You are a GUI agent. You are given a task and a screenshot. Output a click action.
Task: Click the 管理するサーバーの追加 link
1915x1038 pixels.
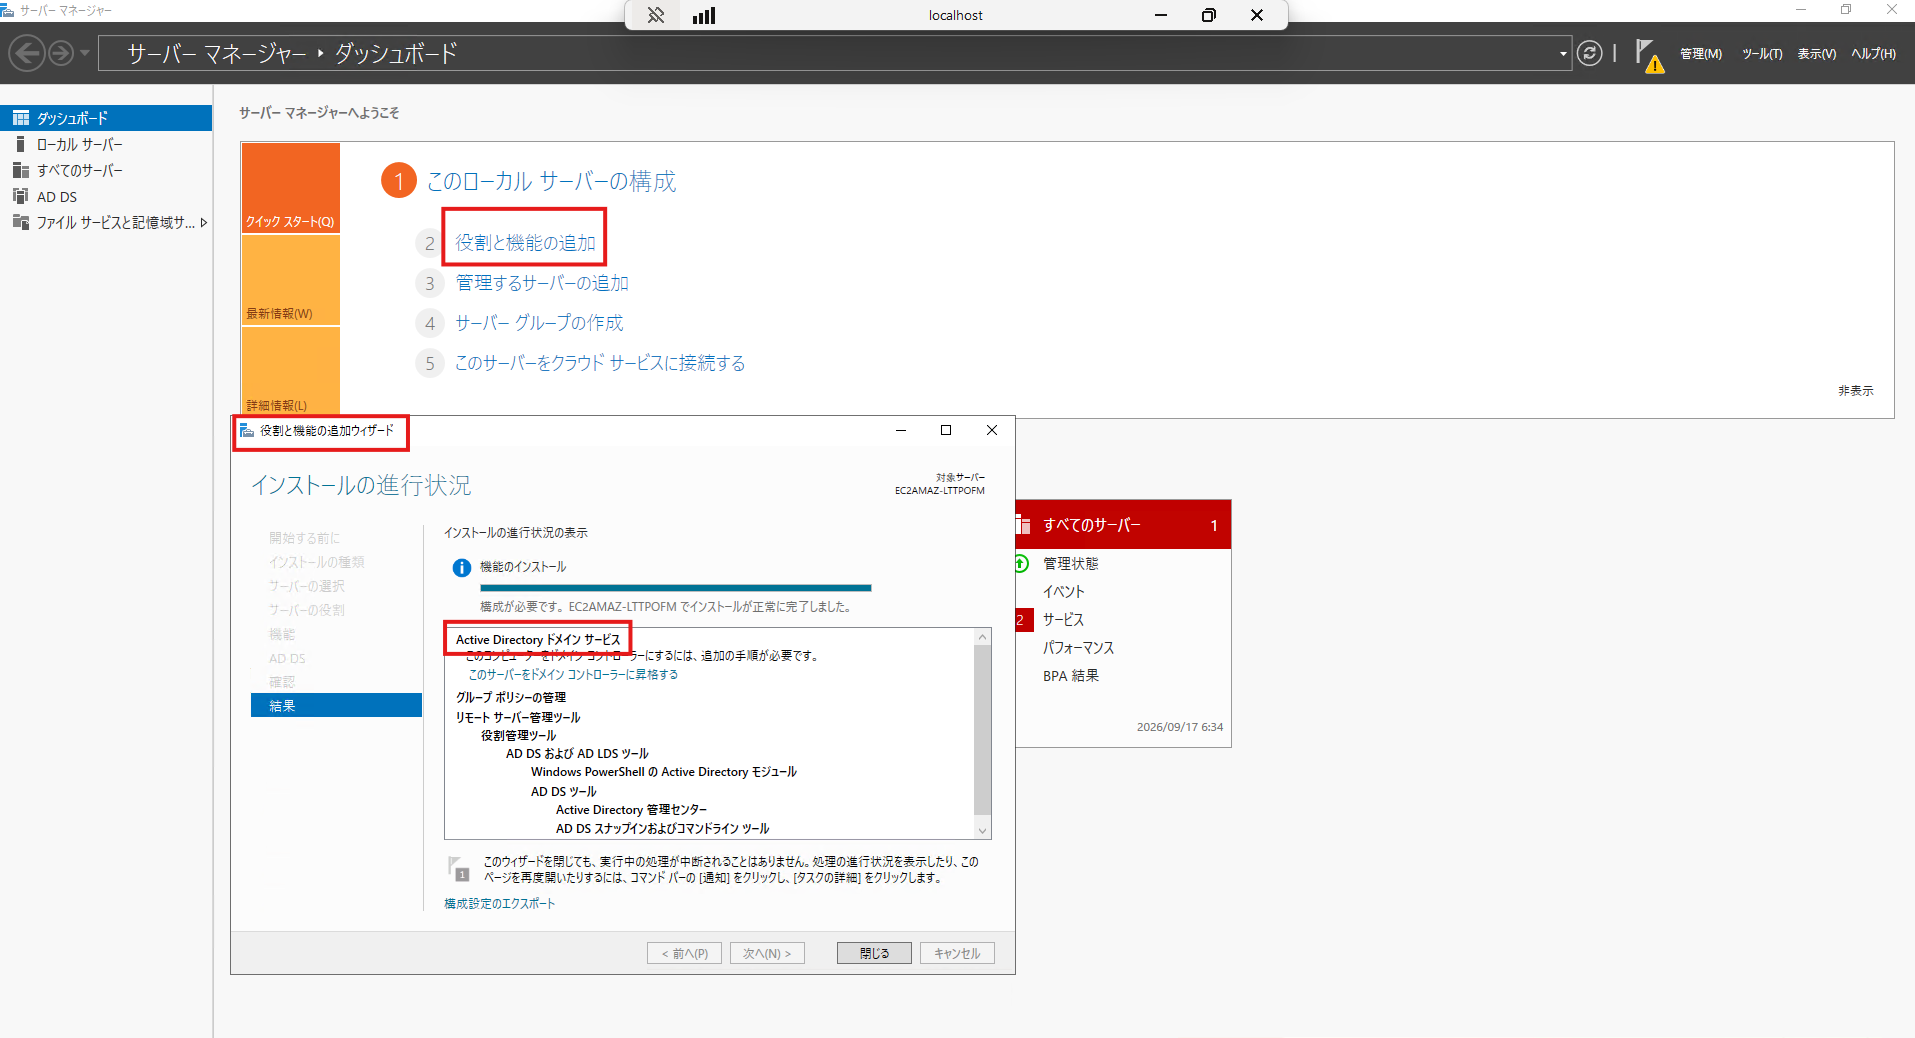click(542, 283)
